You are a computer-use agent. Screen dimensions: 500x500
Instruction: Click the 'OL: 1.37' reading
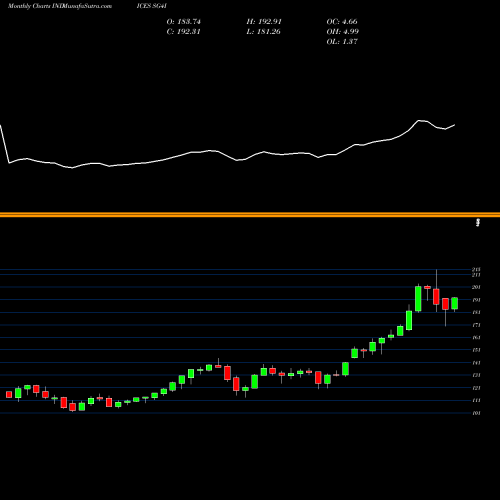click(x=342, y=42)
